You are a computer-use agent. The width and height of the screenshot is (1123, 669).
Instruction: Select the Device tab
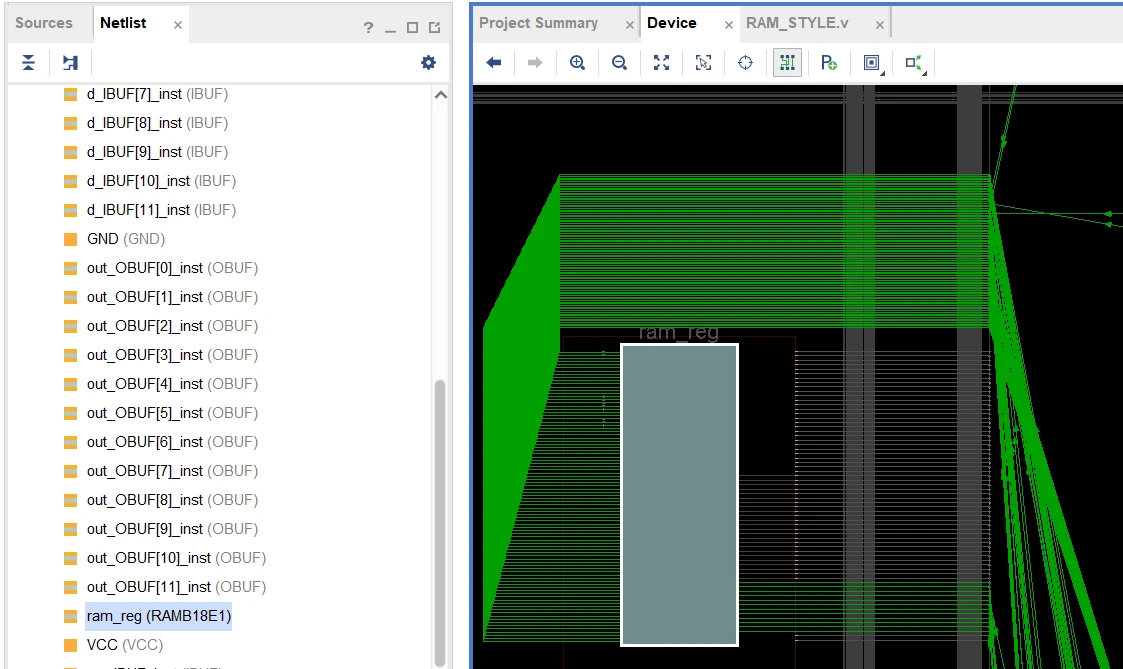[672, 23]
